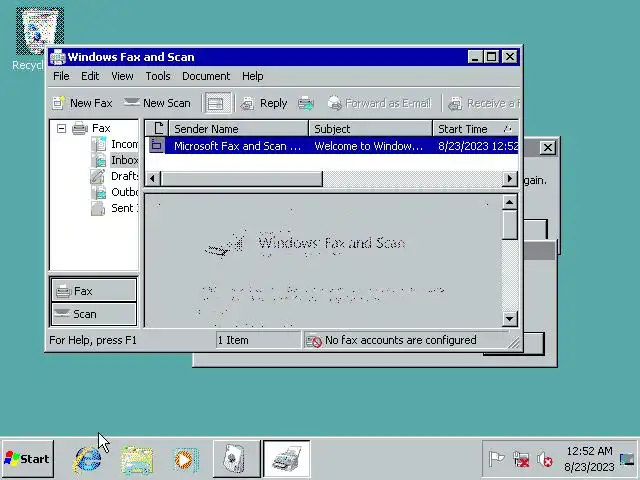Click the Receive a fax toolbar button
640x480 pixels.
coord(484,103)
